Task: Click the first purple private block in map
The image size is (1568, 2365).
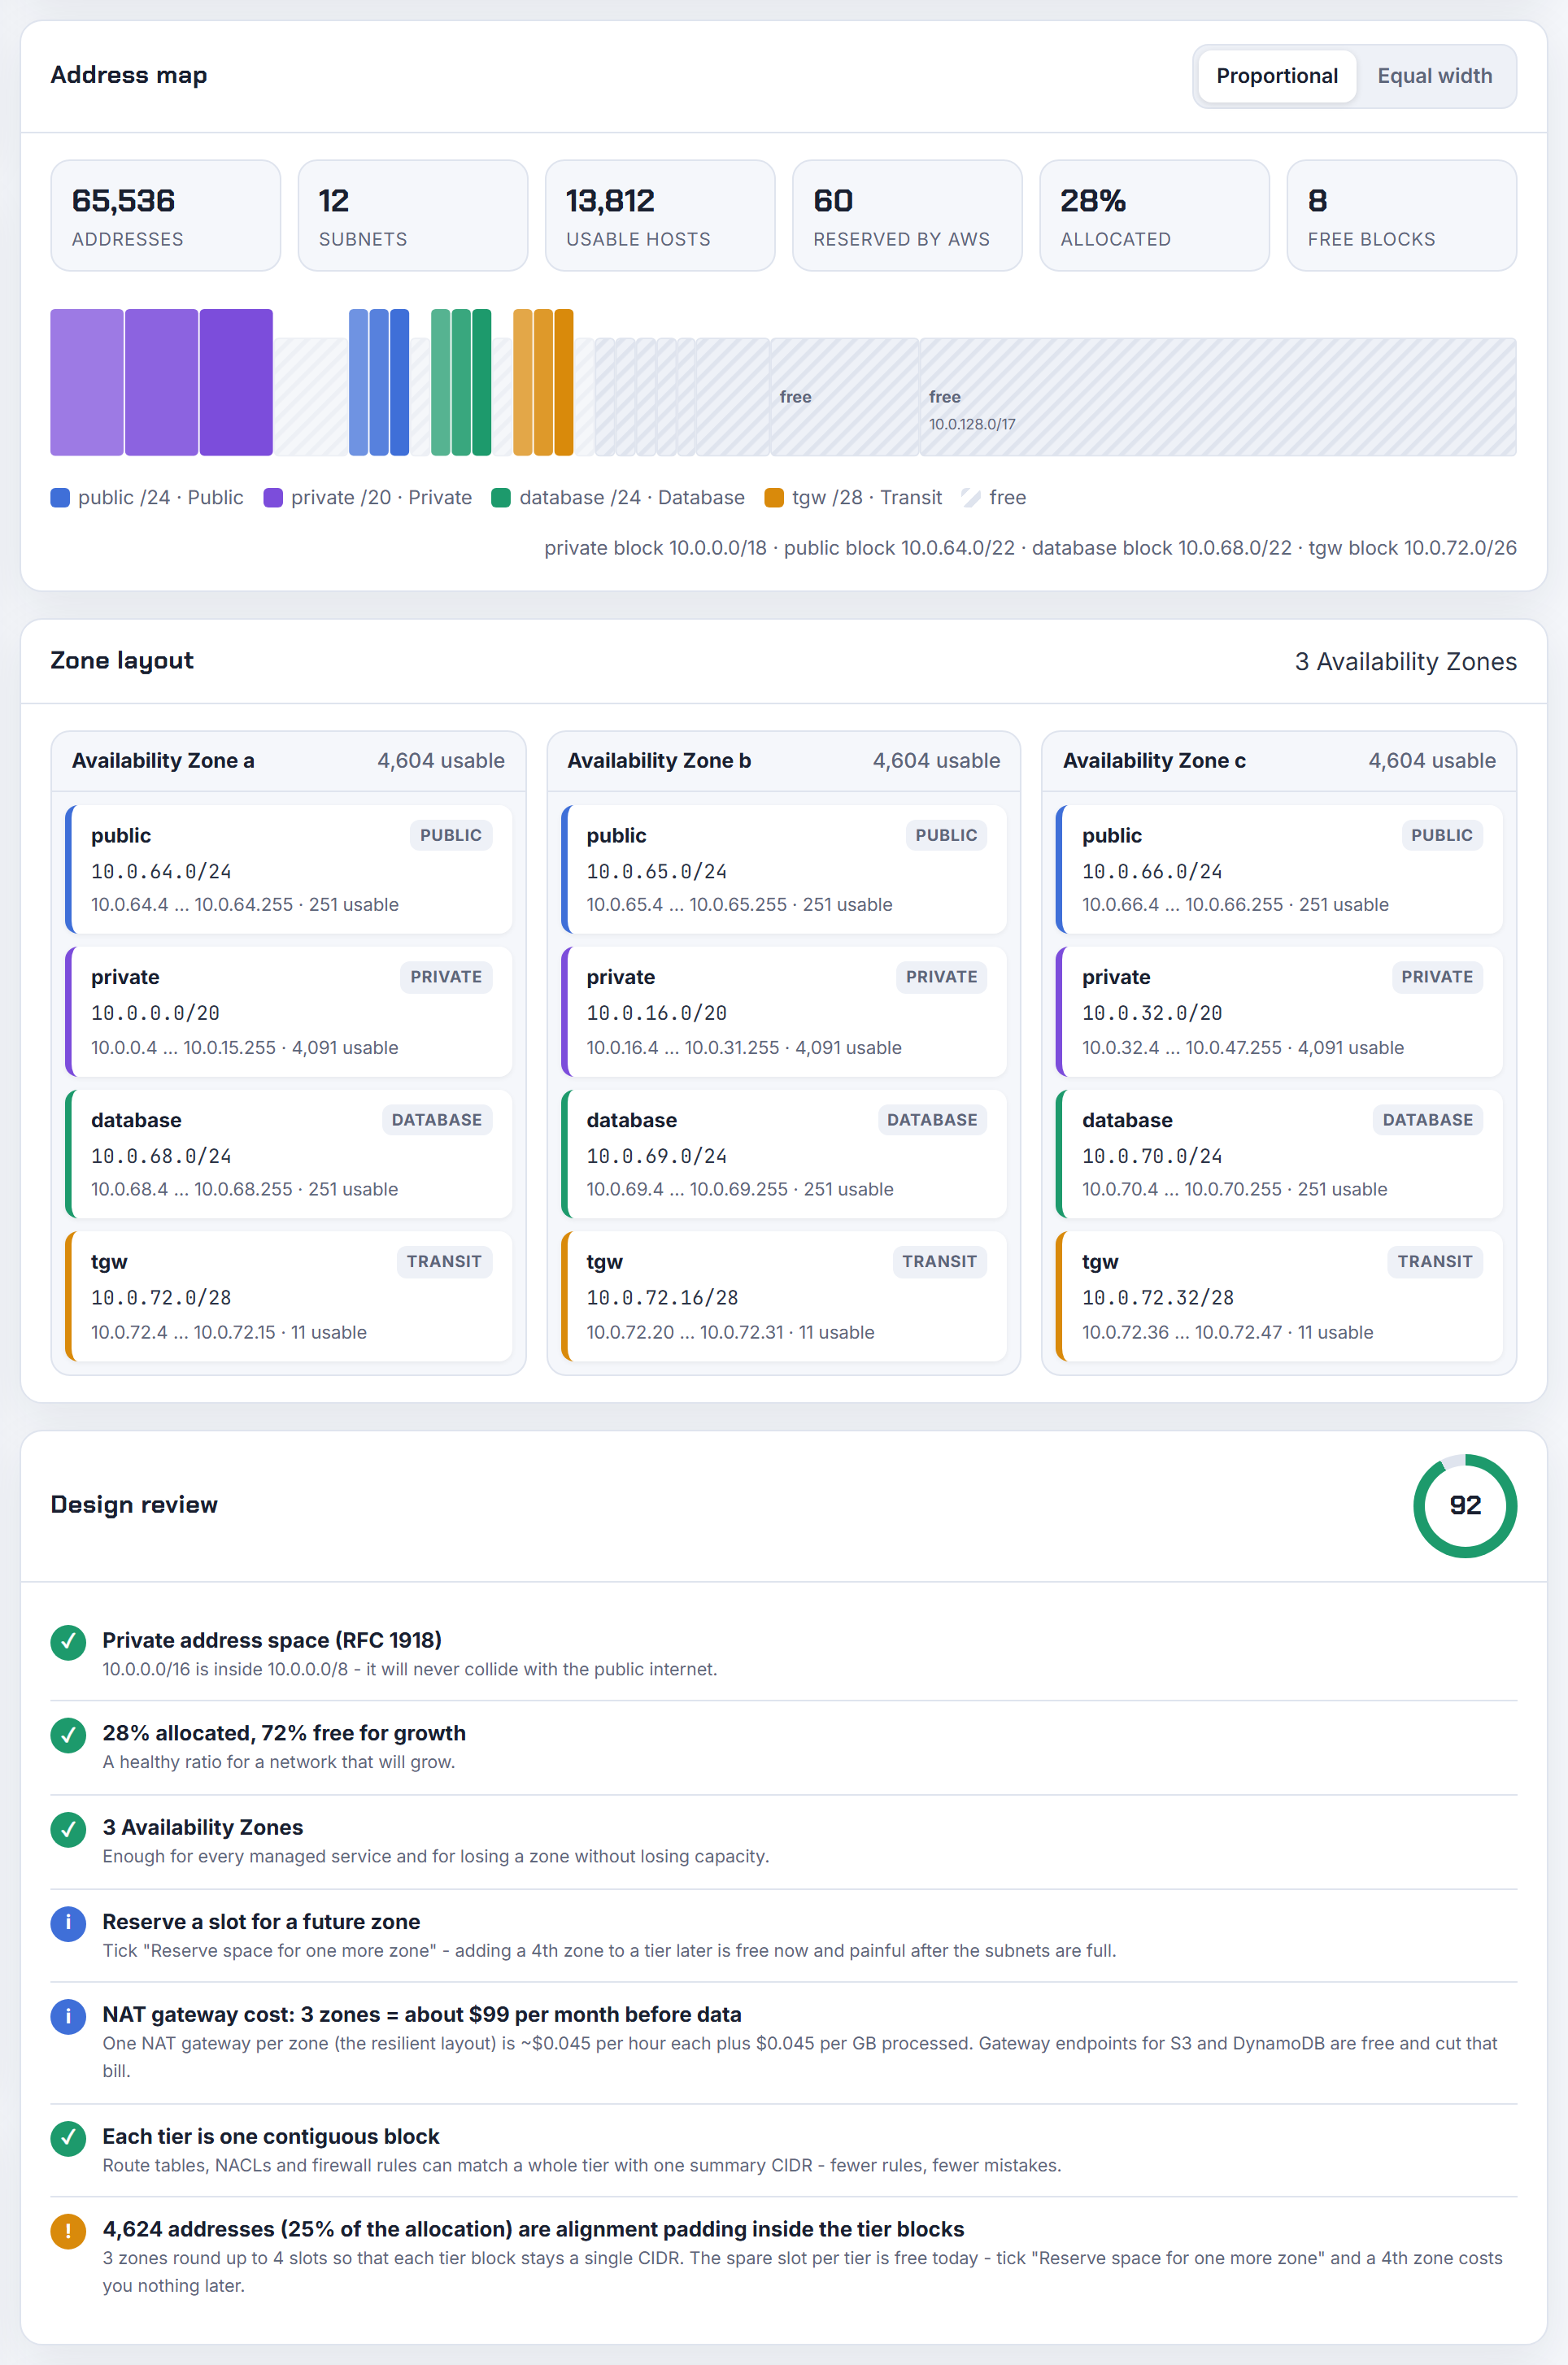Action: click(x=87, y=382)
